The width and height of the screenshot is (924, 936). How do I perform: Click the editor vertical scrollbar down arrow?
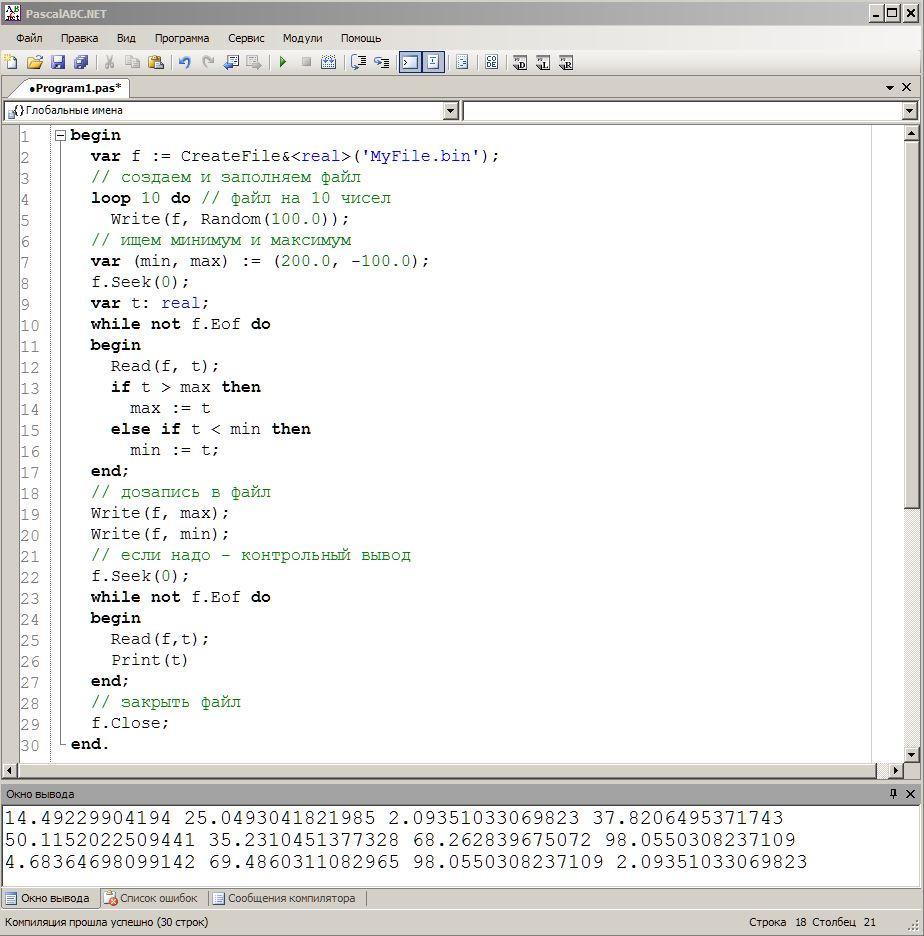point(910,754)
